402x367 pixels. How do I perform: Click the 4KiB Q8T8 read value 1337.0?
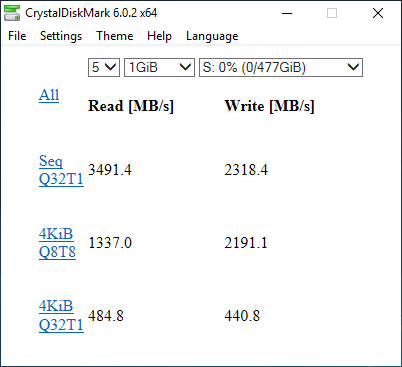point(110,243)
